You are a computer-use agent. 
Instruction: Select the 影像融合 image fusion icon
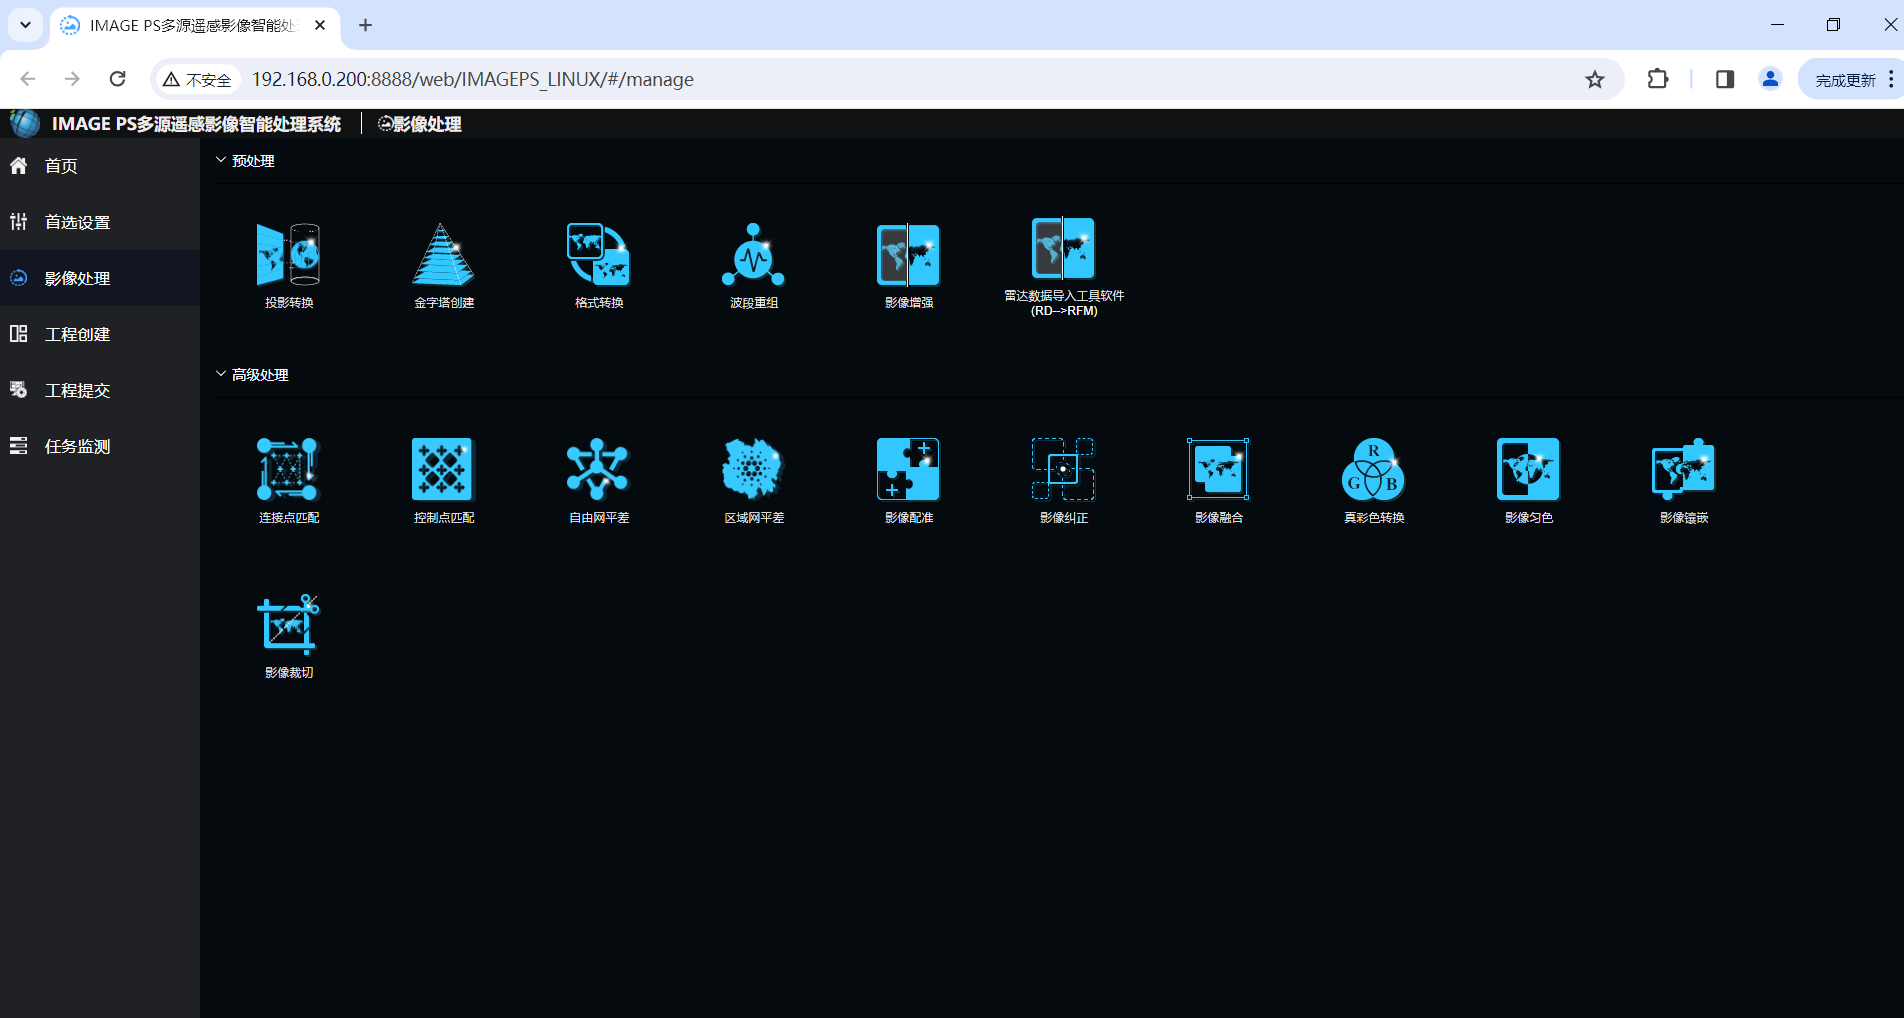pos(1218,470)
